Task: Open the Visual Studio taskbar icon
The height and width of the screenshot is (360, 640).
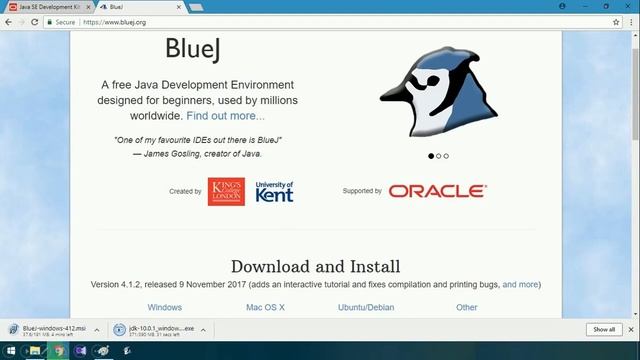Action: [x=80, y=351]
